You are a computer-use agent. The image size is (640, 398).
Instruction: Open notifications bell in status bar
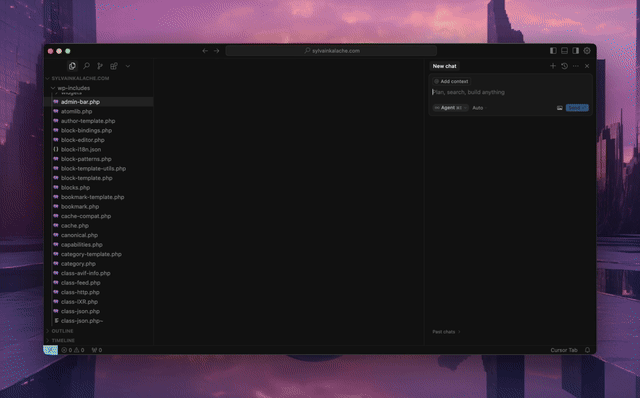click(x=587, y=350)
